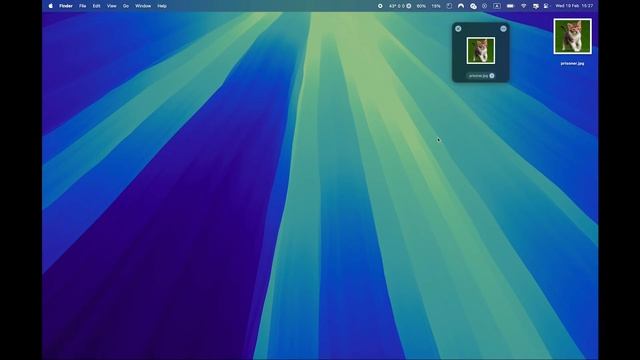Open the Help menu
The height and width of the screenshot is (360, 640).
click(x=162, y=6)
